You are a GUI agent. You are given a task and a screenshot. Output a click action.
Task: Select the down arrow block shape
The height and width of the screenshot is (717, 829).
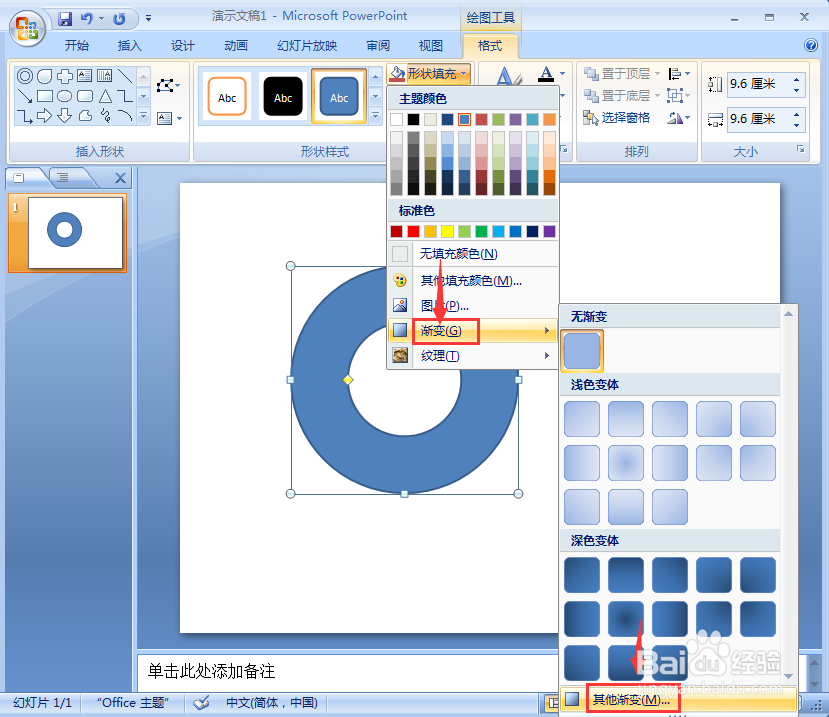[65, 115]
